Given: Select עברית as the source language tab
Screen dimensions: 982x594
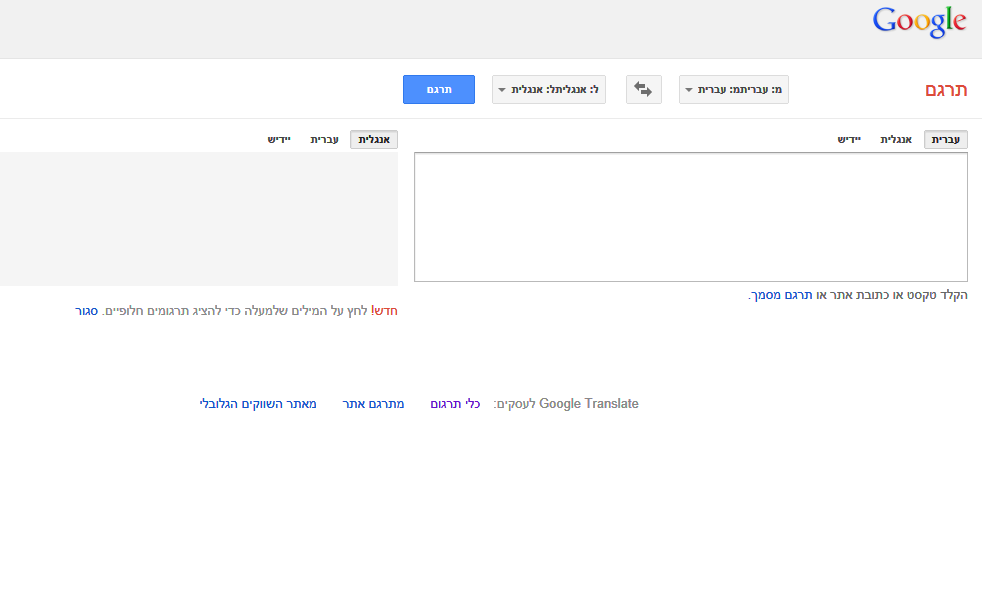Looking at the screenshot, I should coord(945,140).
